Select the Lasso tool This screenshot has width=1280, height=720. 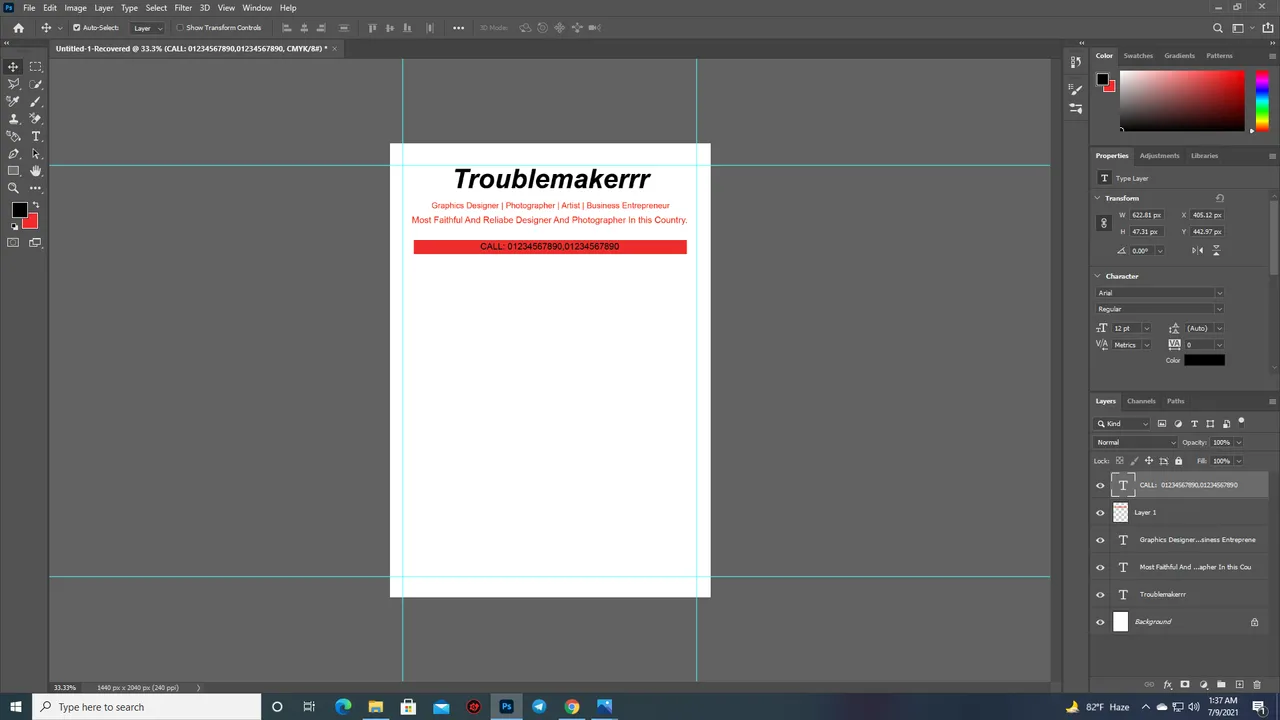tap(13, 84)
